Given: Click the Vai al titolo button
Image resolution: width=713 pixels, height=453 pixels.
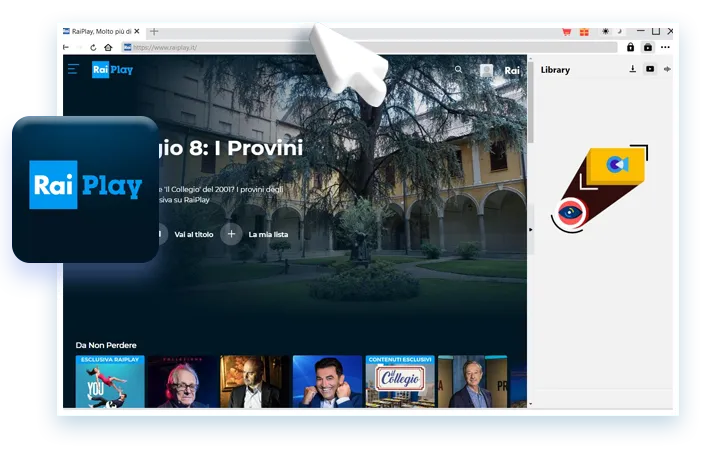Looking at the screenshot, I should click(194, 234).
